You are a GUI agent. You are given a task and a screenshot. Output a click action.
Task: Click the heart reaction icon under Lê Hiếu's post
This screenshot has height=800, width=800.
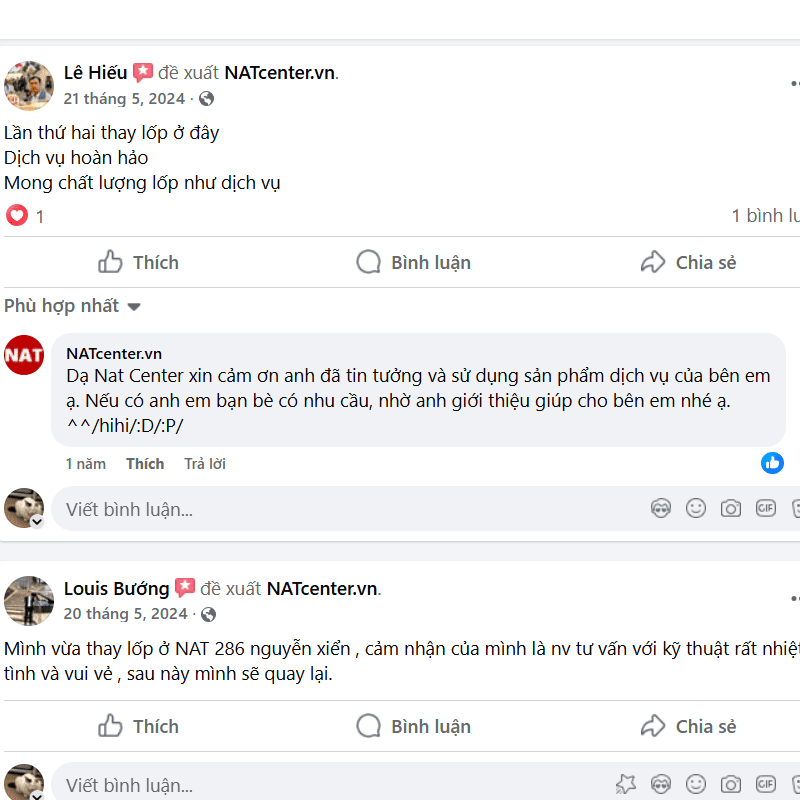click(x=17, y=215)
